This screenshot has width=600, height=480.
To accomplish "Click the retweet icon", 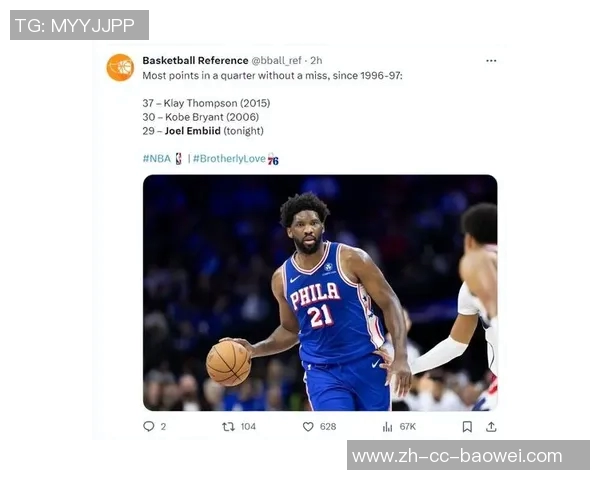I will pos(228,426).
